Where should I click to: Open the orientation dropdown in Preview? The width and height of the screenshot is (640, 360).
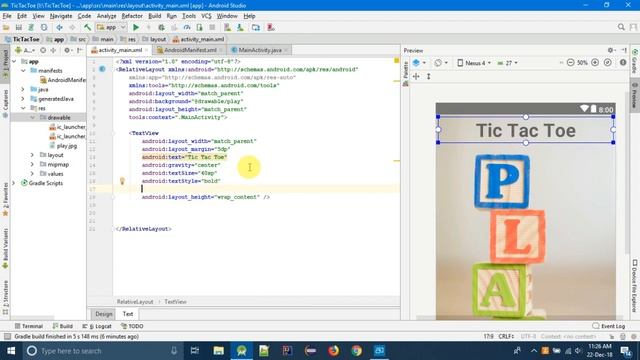pos(441,63)
